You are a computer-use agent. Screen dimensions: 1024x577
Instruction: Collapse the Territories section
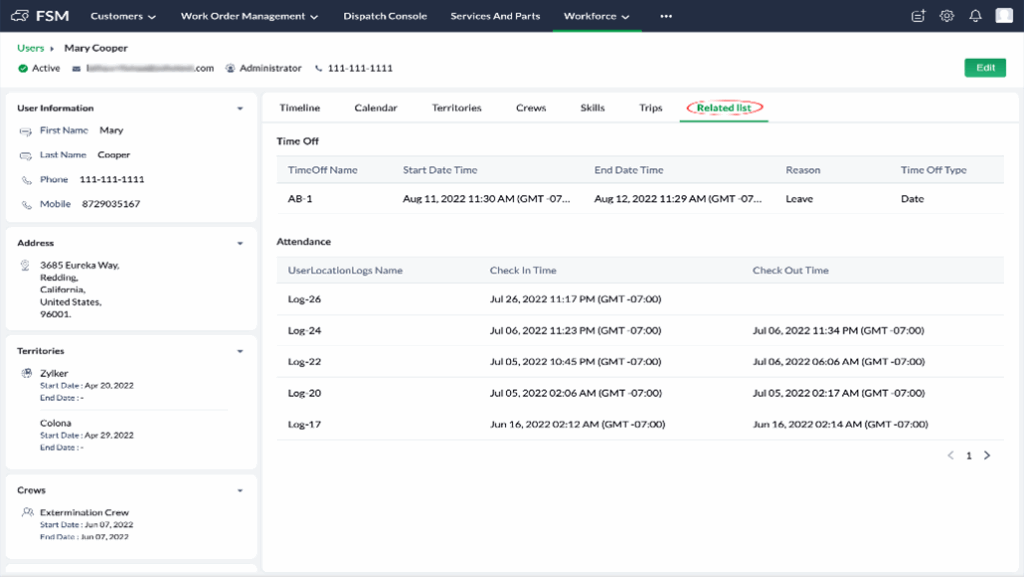[x=240, y=351]
